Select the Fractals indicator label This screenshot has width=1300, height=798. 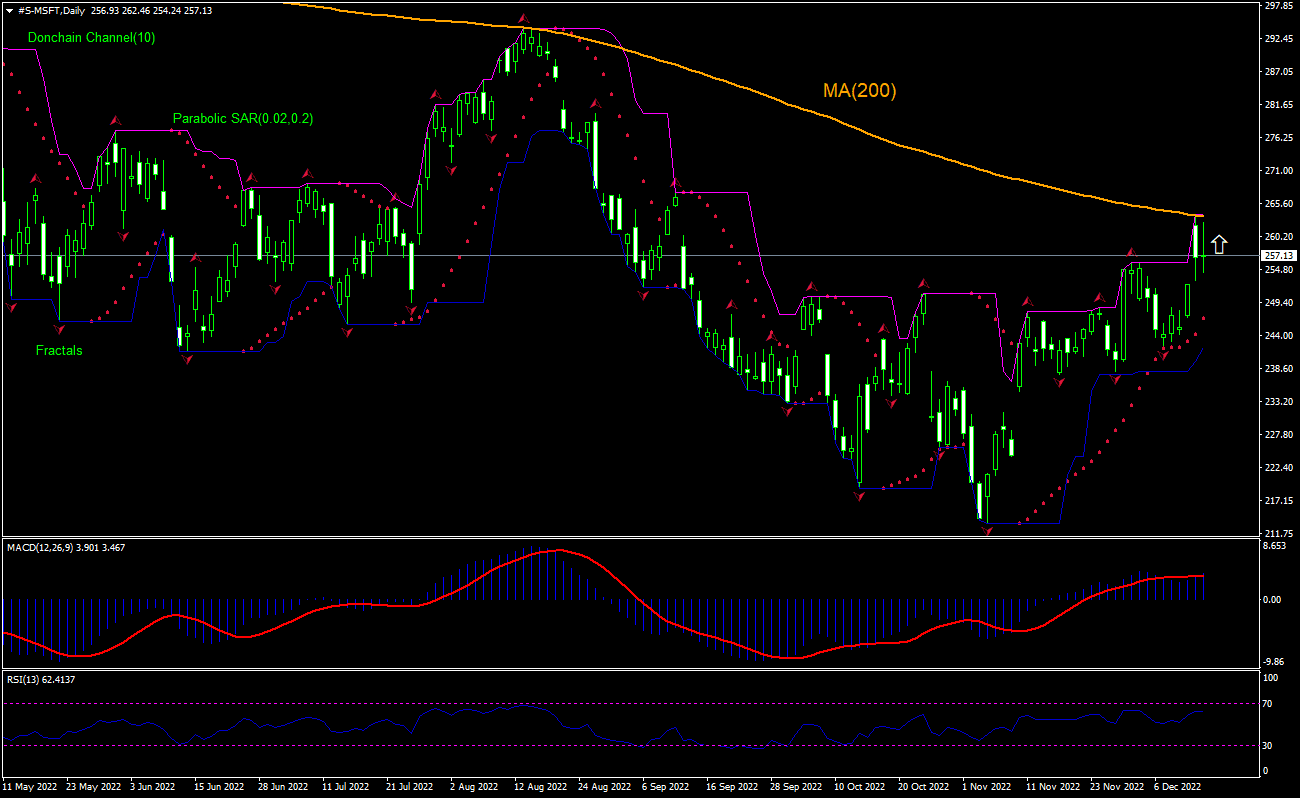[x=59, y=351]
